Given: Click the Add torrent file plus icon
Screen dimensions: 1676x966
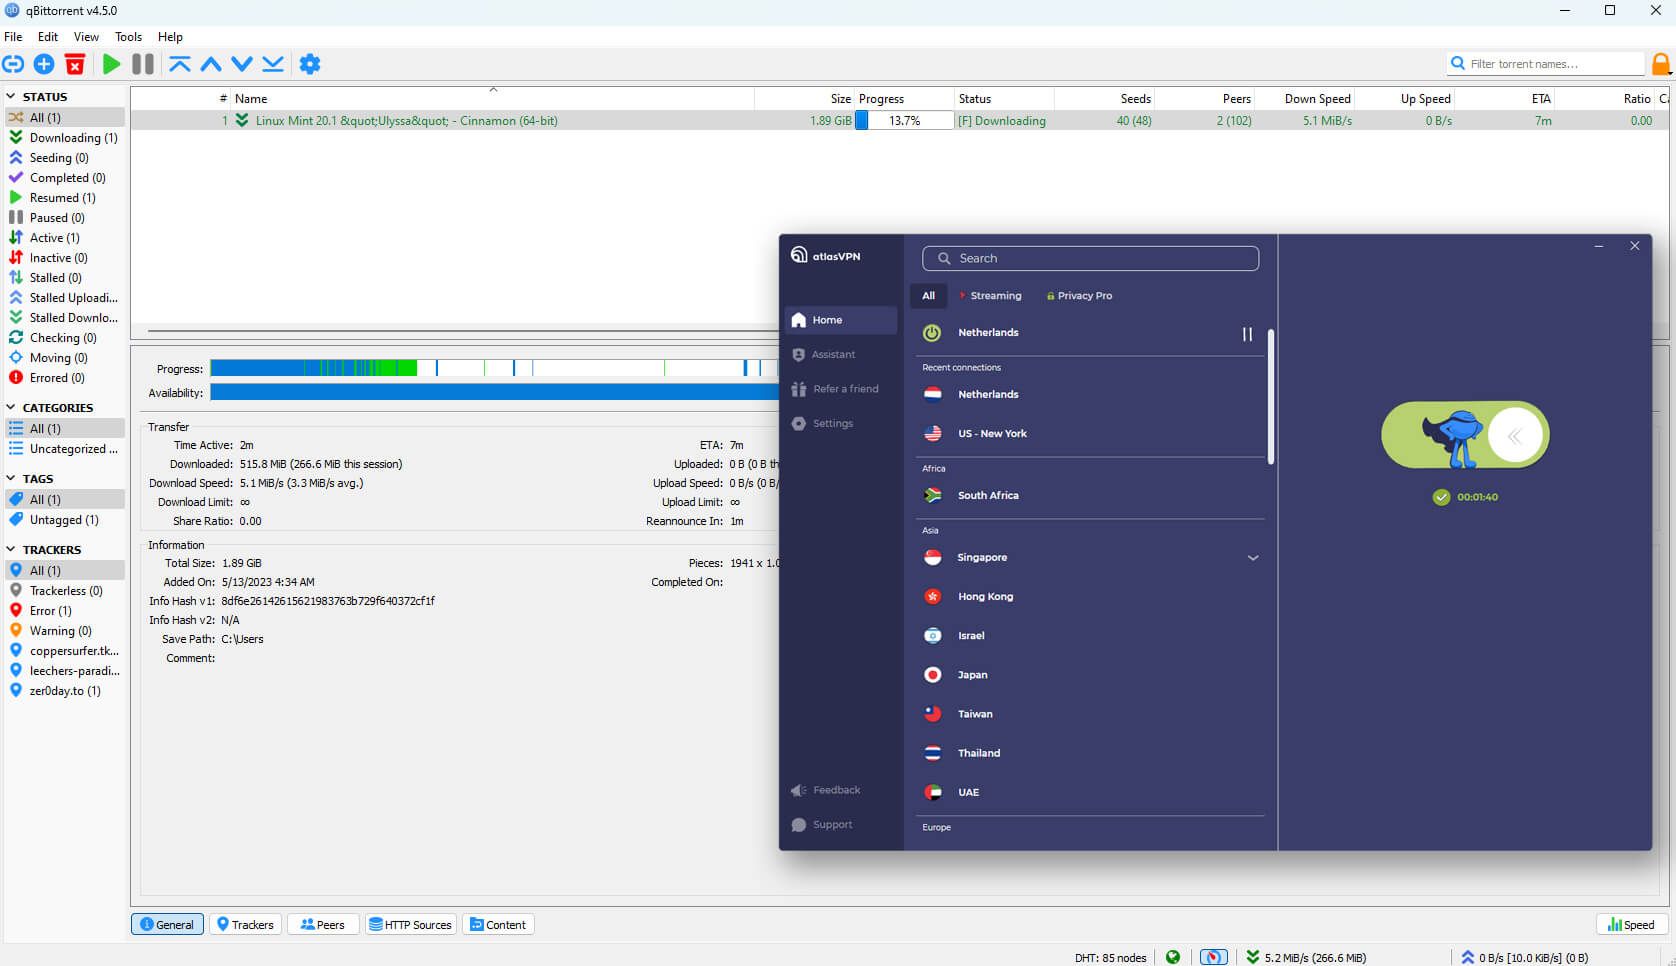Looking at the screenshot, I should click(x=44, y=64).
